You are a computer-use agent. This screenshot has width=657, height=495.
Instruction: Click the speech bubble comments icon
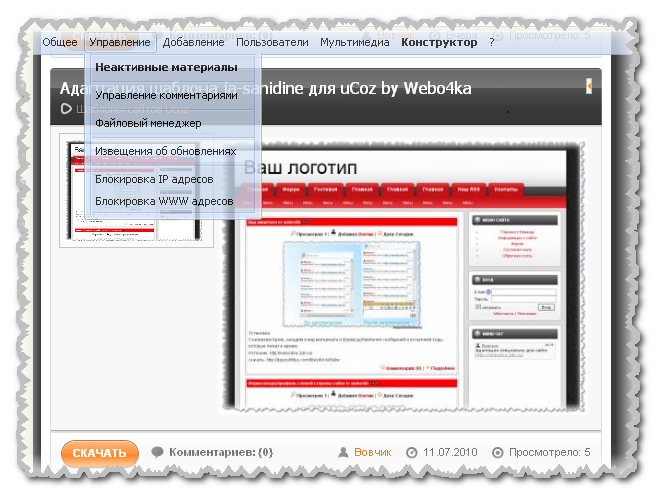click(x=157, y=452)
